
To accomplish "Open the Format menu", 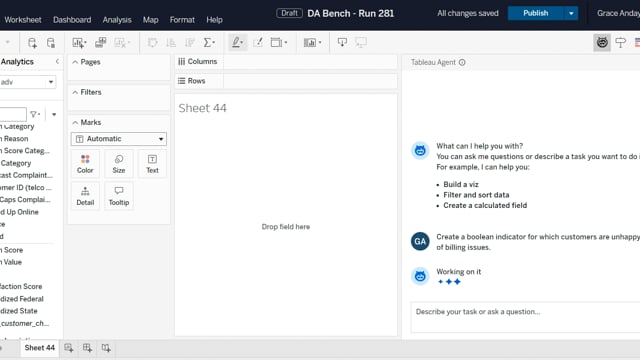I will (x=182, y=20).
